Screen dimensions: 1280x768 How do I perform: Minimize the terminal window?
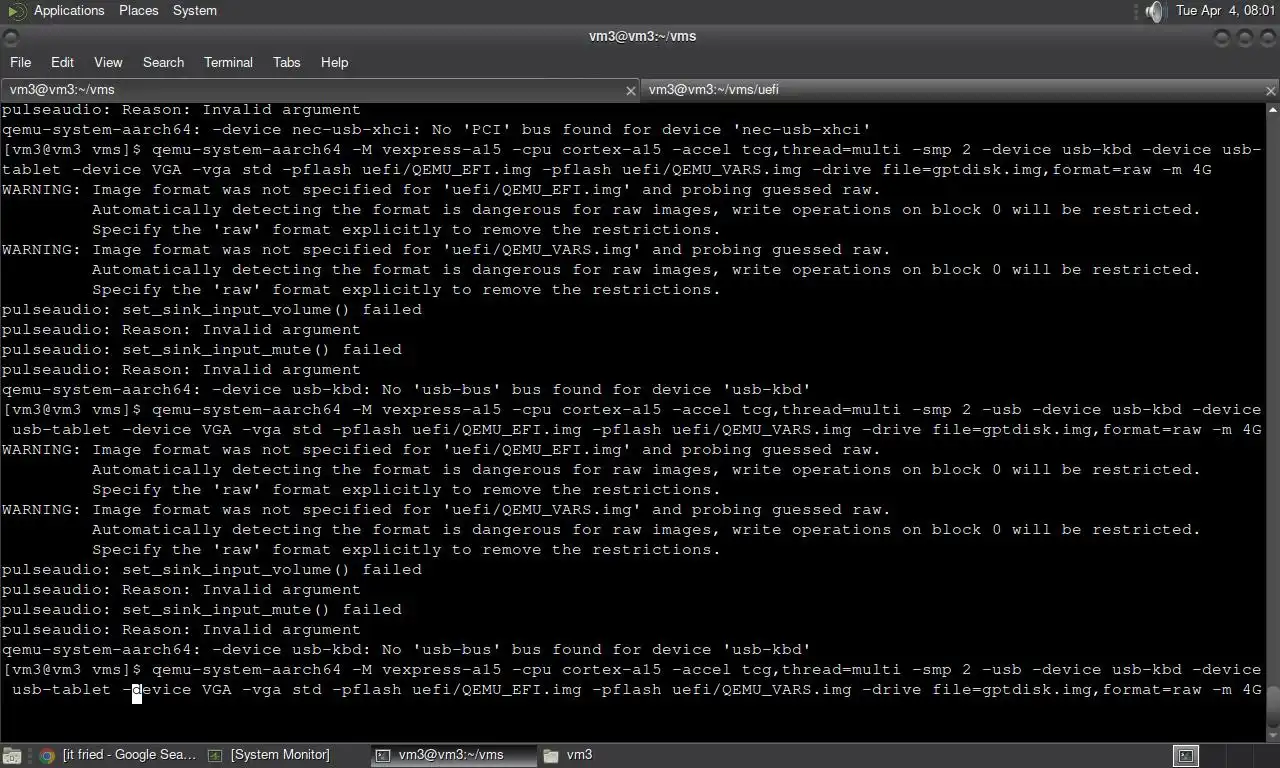[x=1222, y=38]
